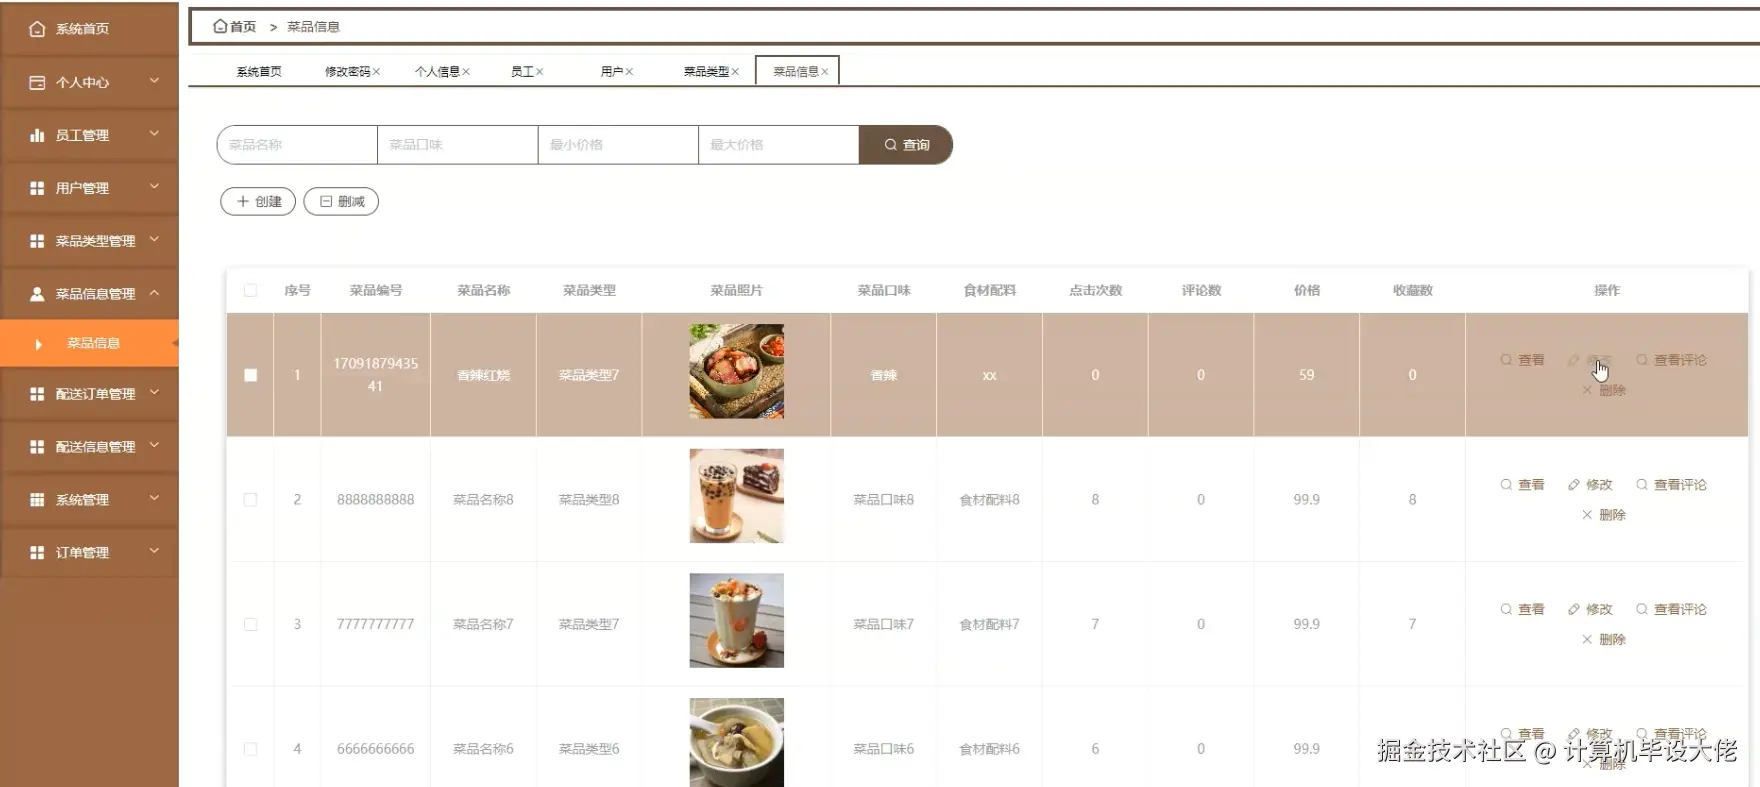The image size is (1760, 787).
Task: Close the 用户 tab with its X
Action: point(629,72)
